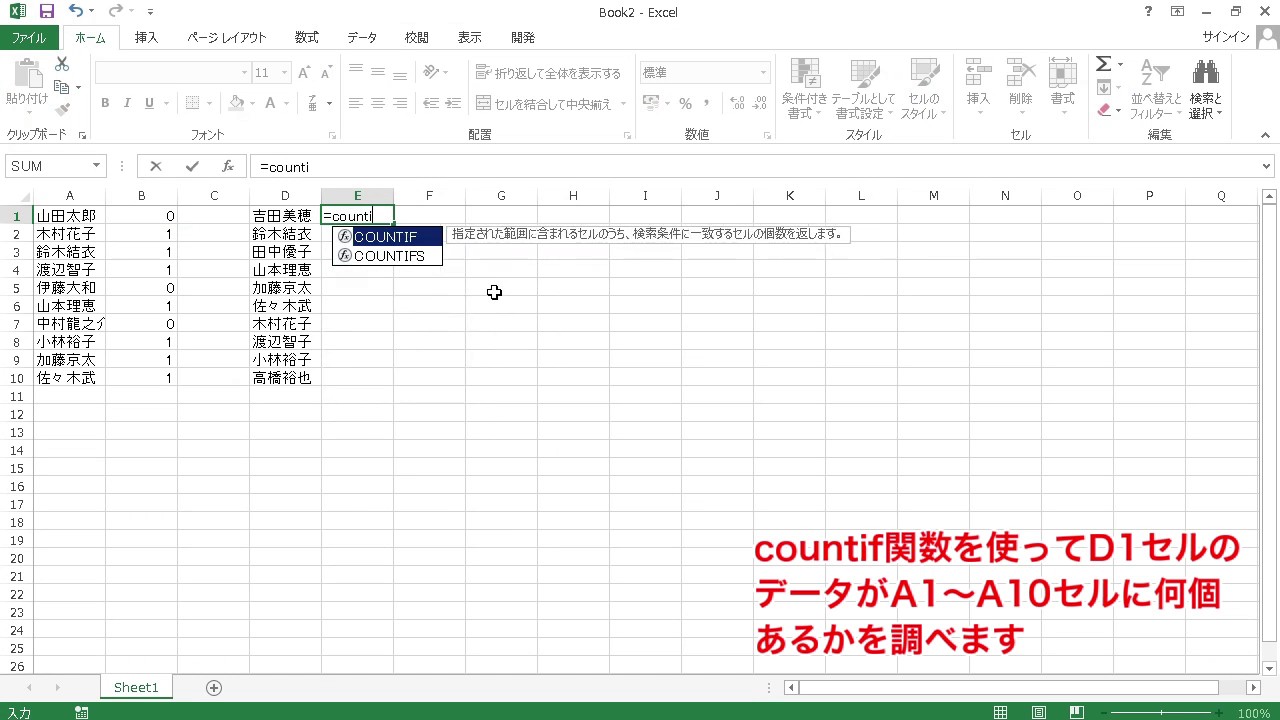Open Format as Table (テーブルとして書式設定)

pos(864,89)
